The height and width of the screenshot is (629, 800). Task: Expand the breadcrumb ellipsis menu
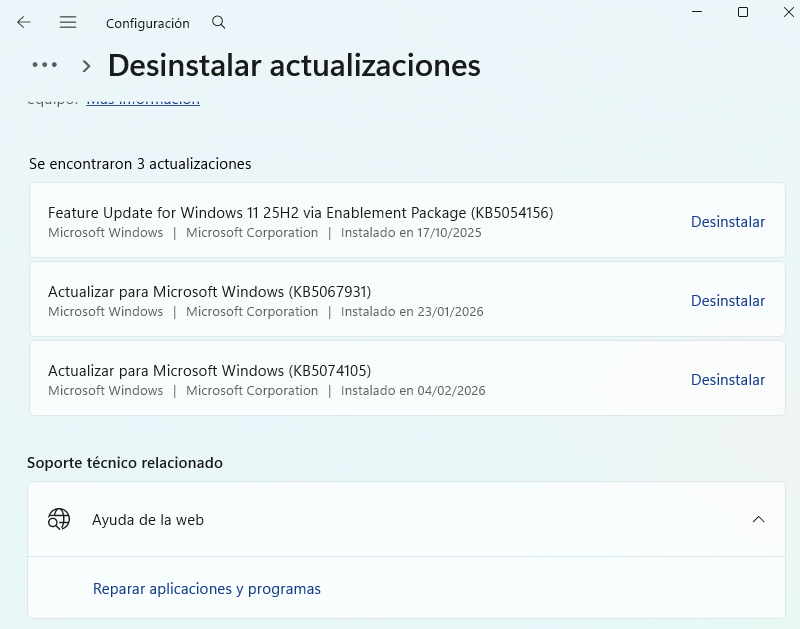(44, 66)
